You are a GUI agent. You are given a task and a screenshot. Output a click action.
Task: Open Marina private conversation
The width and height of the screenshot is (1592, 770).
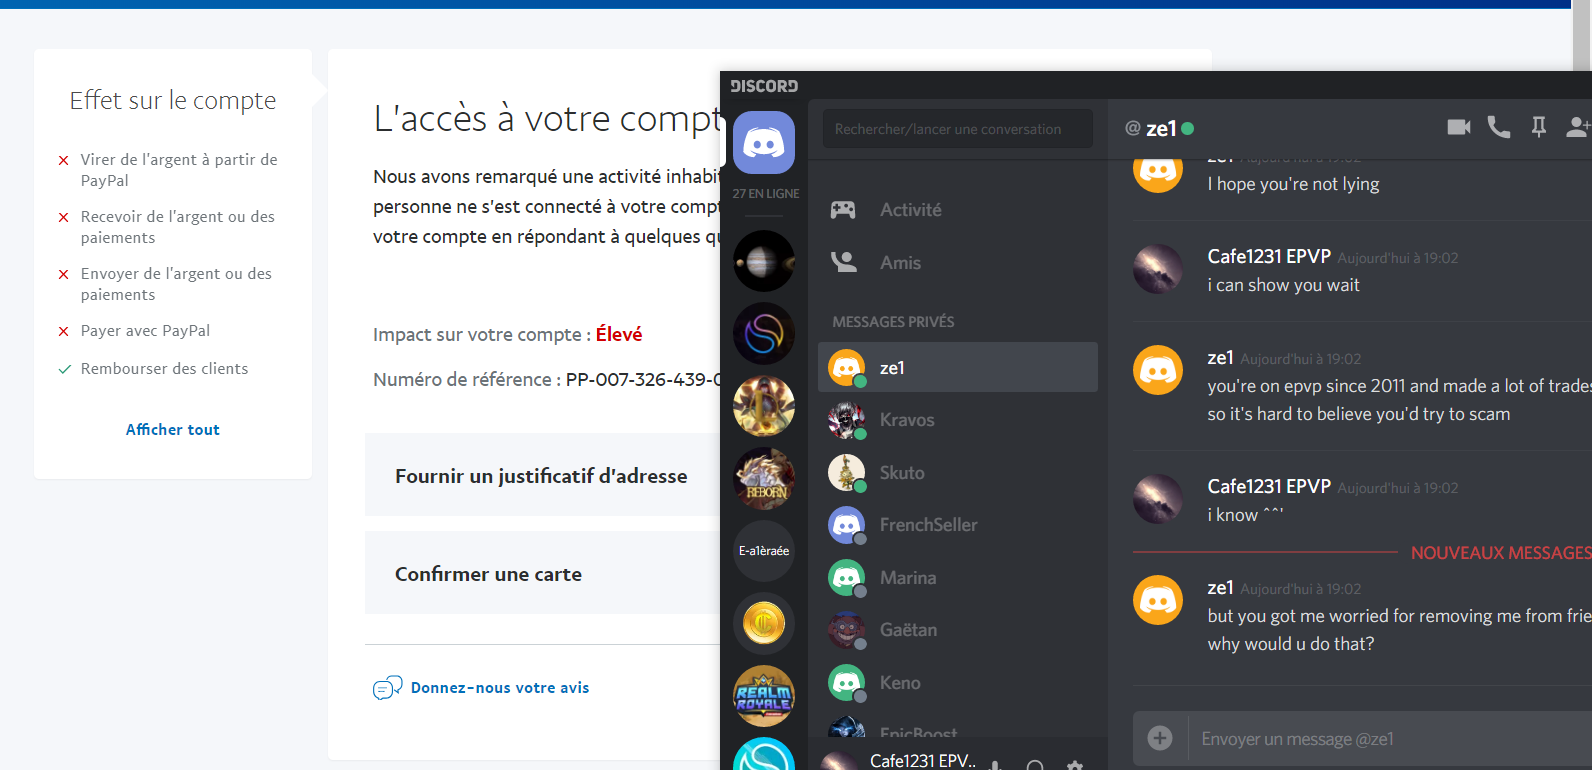[958, 577]
